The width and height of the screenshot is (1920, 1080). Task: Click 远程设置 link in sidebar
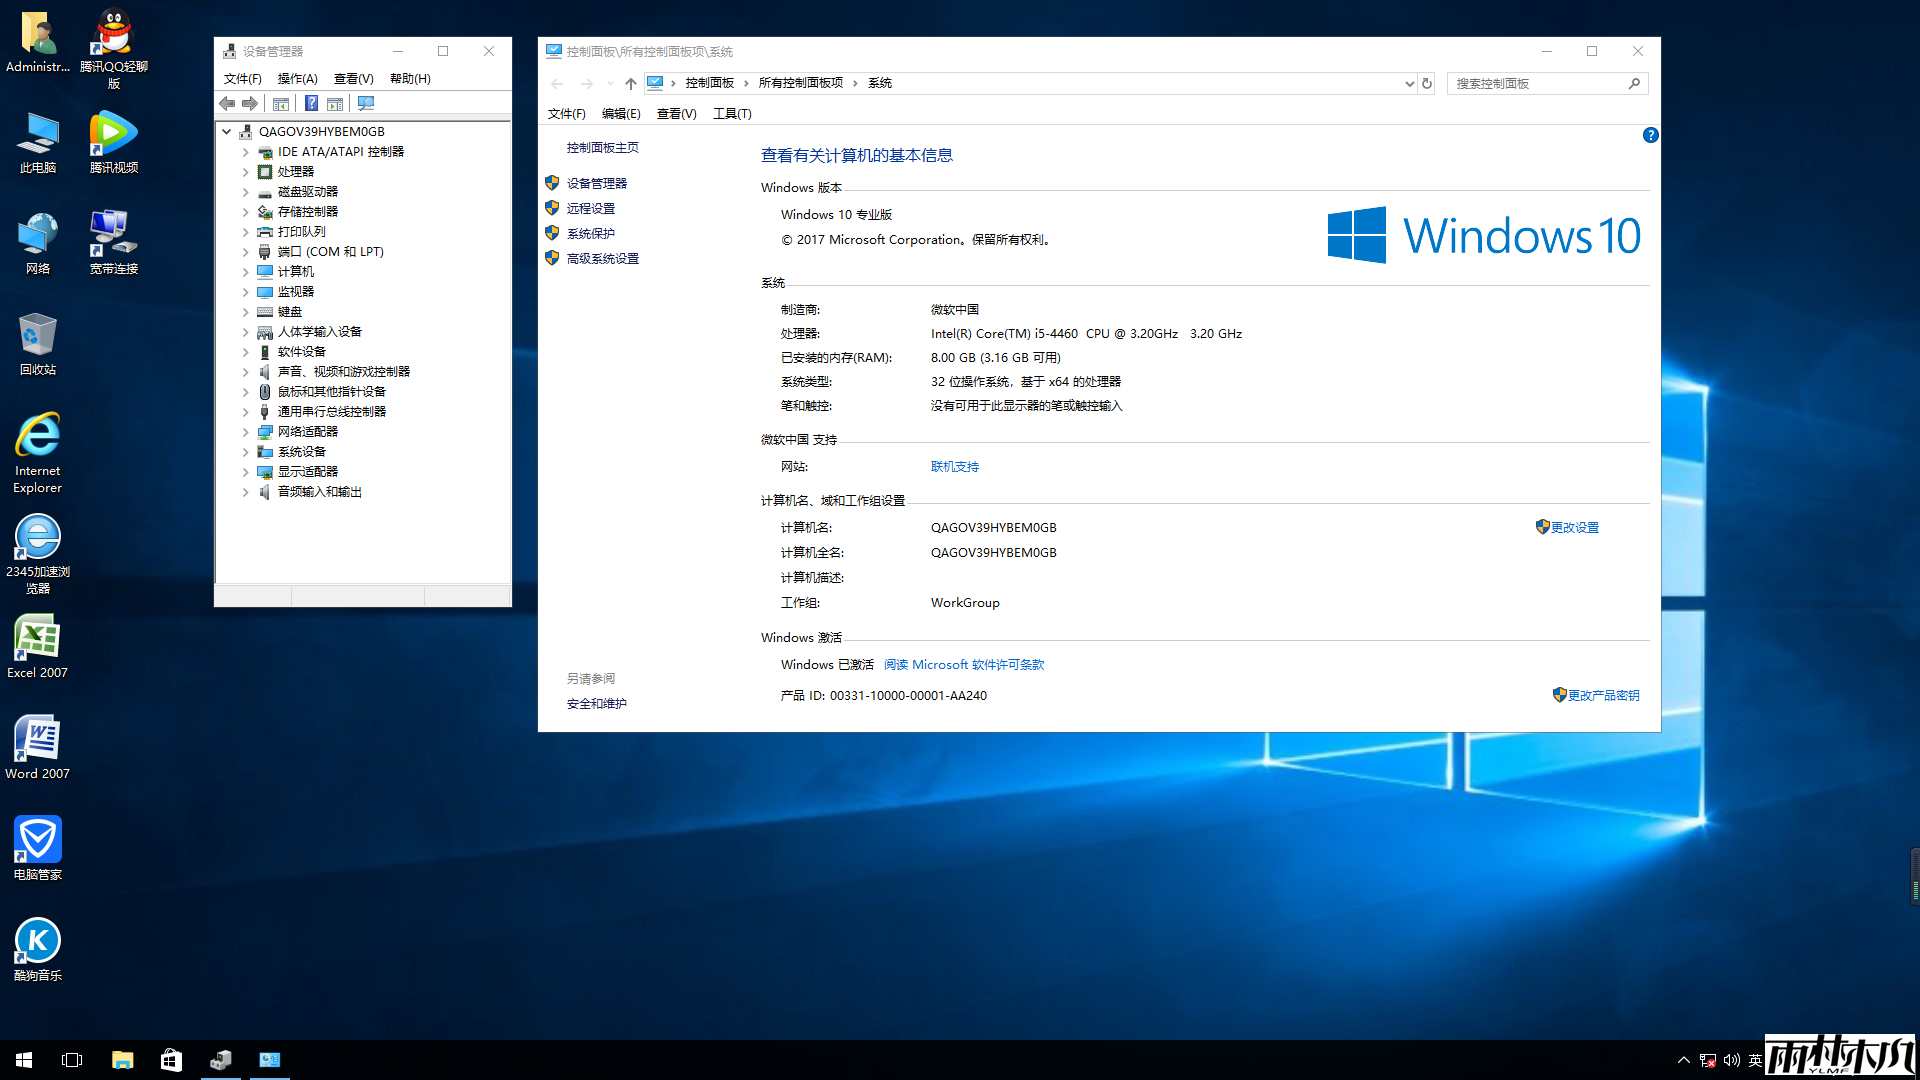[x=591, y=208]
